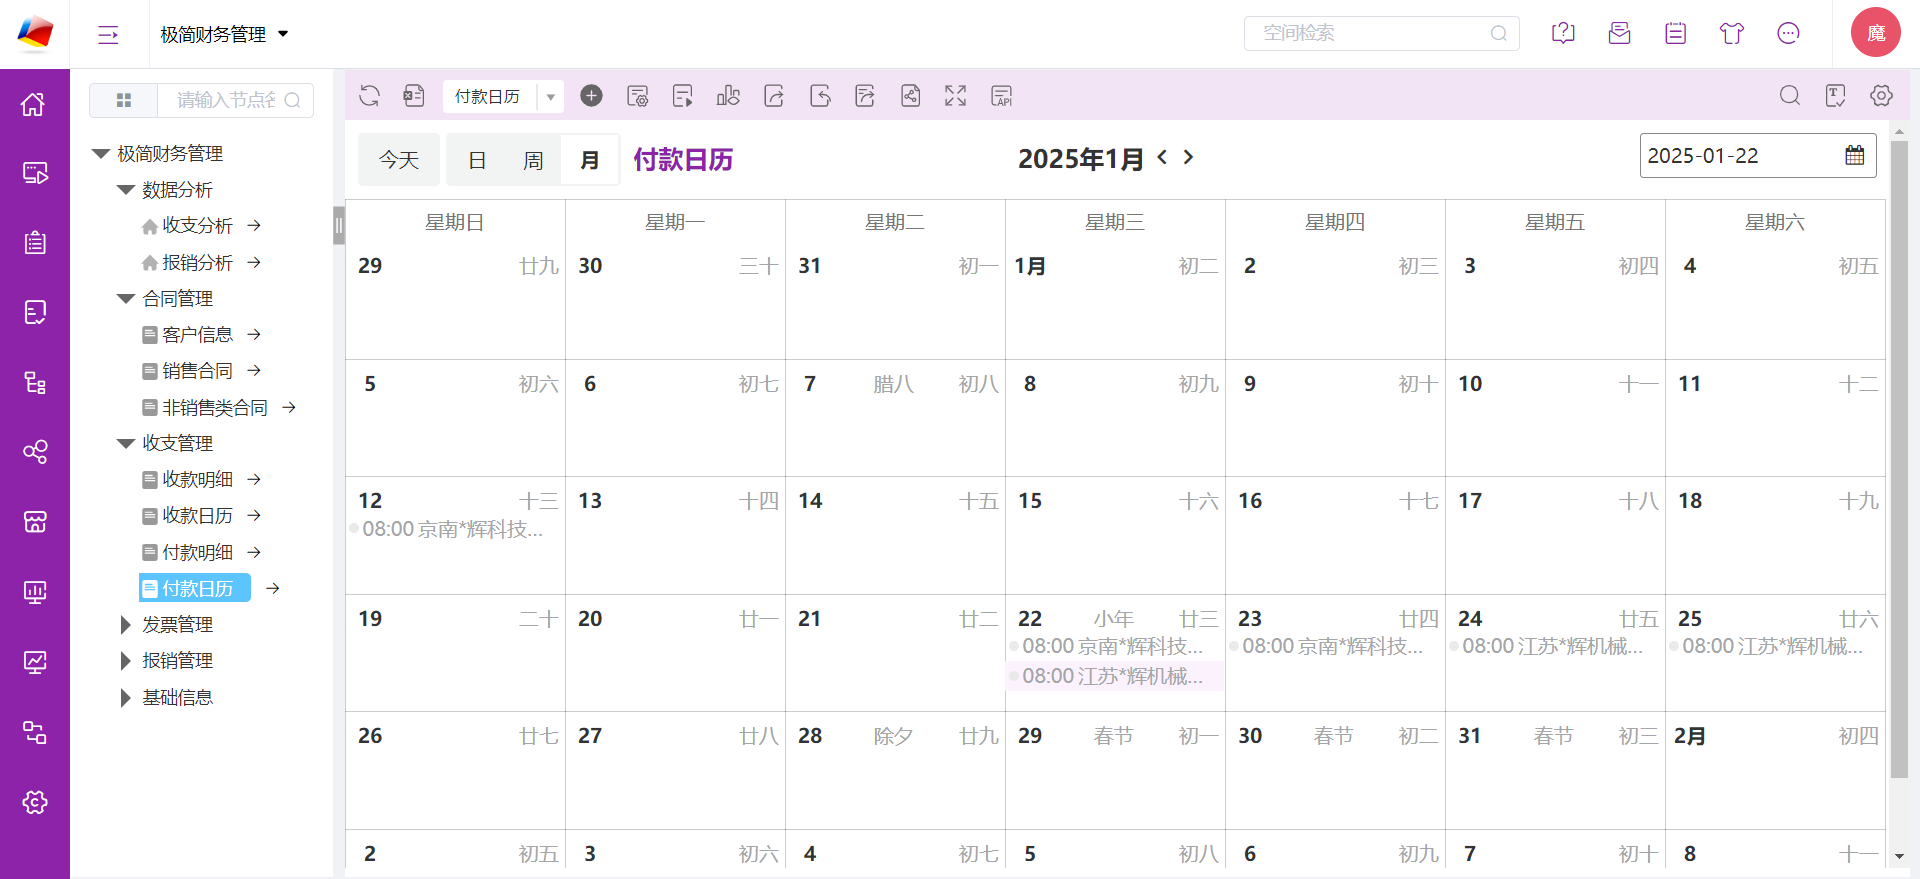Go to the next month arrow

[1188, 157]
